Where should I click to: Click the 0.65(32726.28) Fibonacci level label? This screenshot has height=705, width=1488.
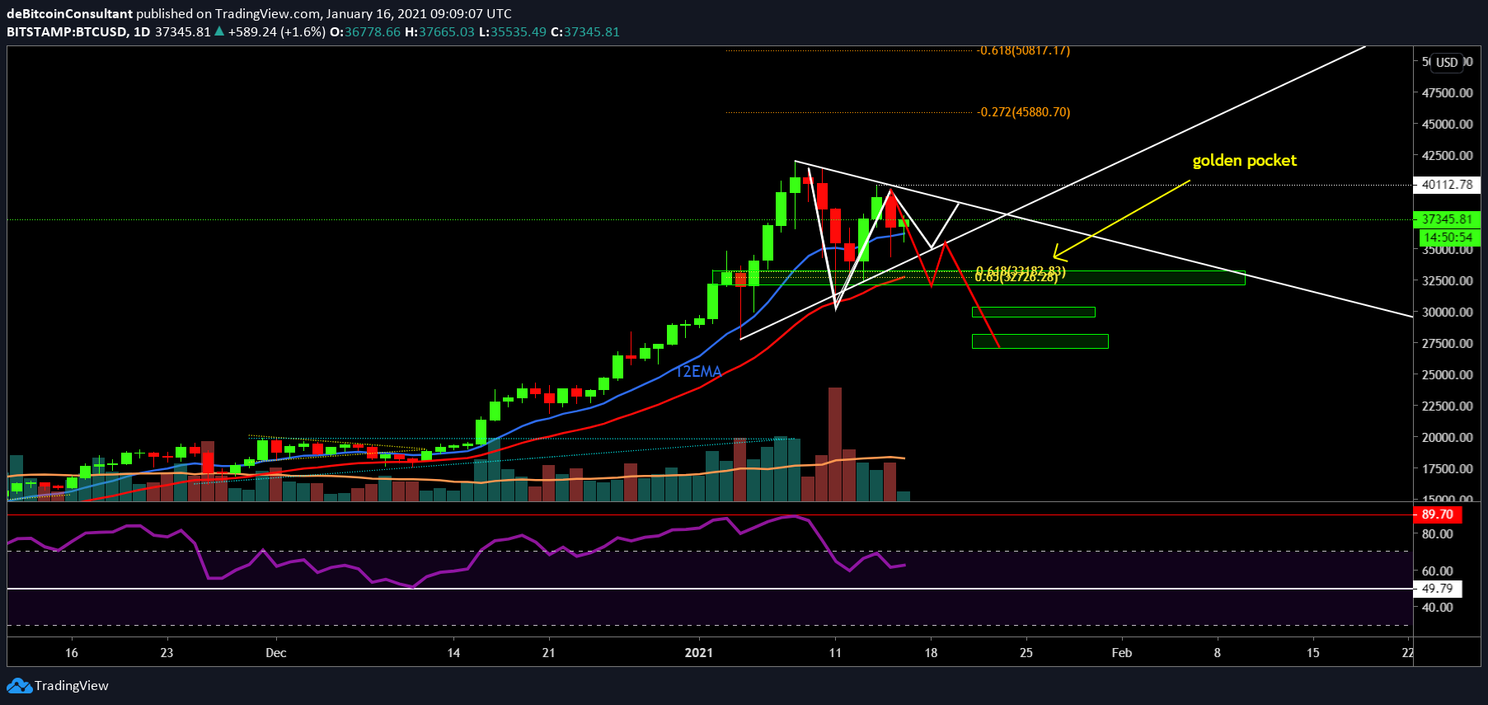pyautogui.click(x=1016, y=278)
